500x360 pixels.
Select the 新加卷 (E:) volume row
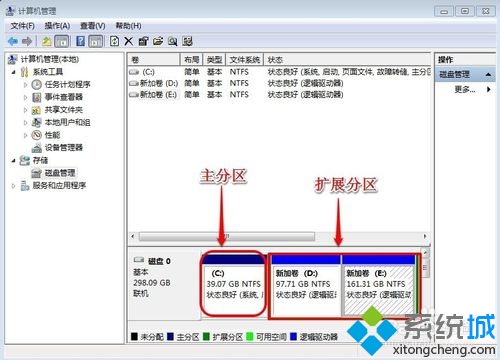pos(279,95)
